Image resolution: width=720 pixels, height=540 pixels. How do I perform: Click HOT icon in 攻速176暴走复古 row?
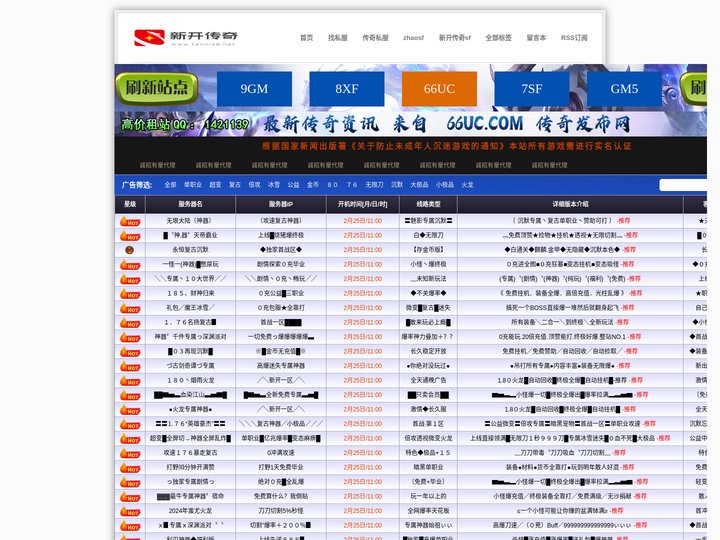130,453
